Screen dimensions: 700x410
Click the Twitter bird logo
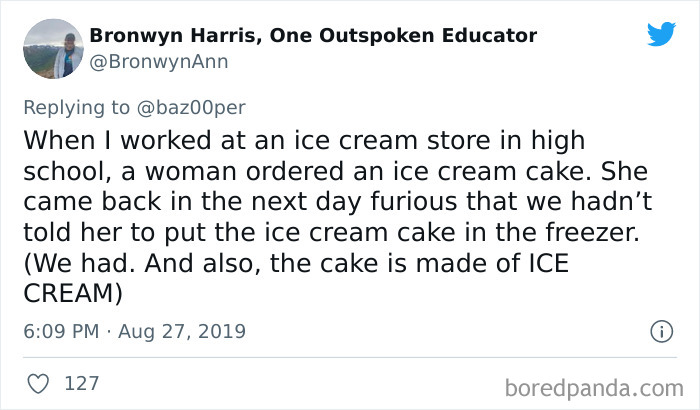[661, 35]
